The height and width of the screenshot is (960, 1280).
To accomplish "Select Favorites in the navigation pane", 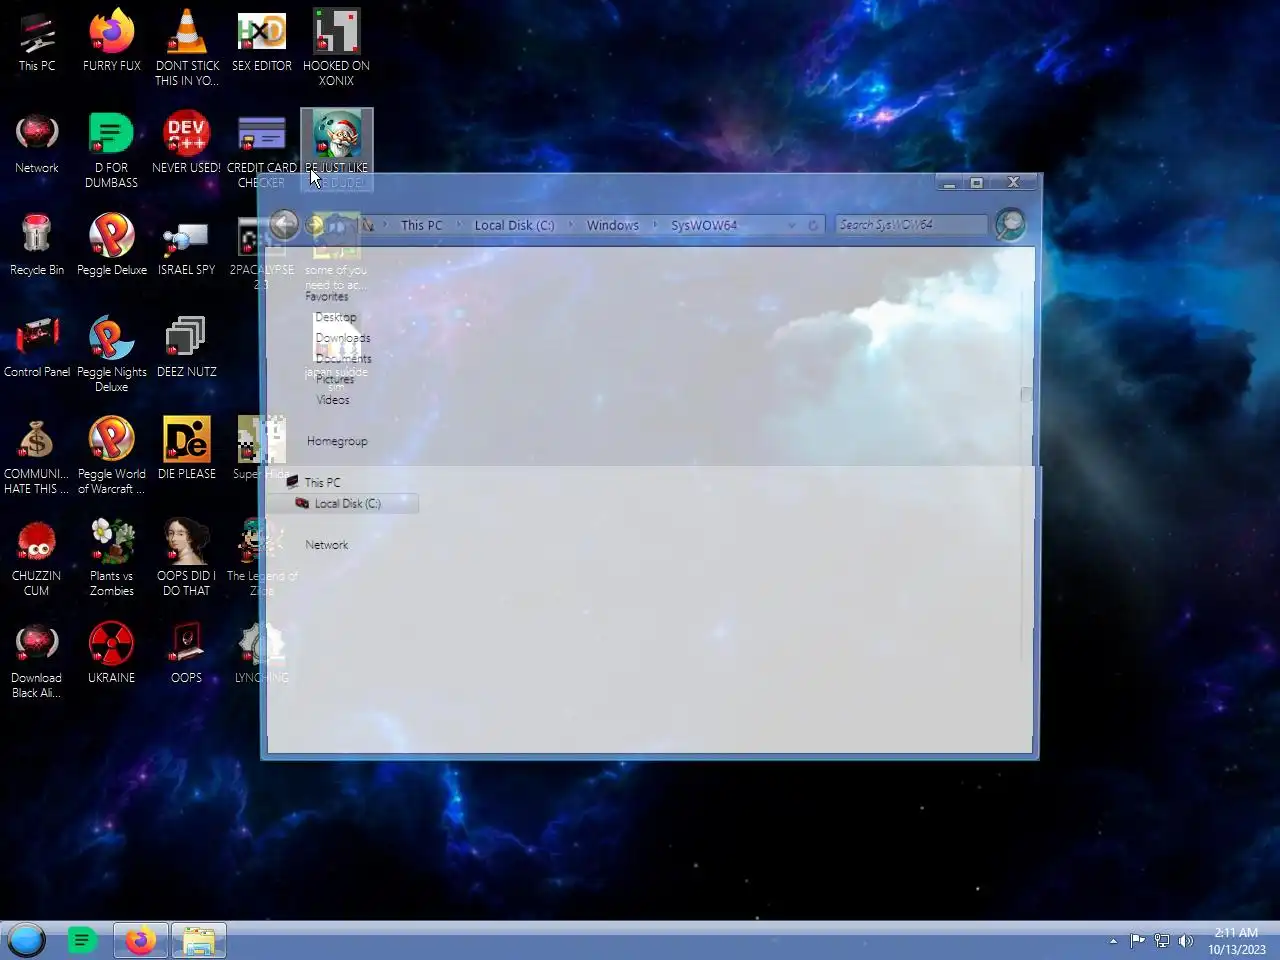I will pyautogui.click(x=327, y=296).
